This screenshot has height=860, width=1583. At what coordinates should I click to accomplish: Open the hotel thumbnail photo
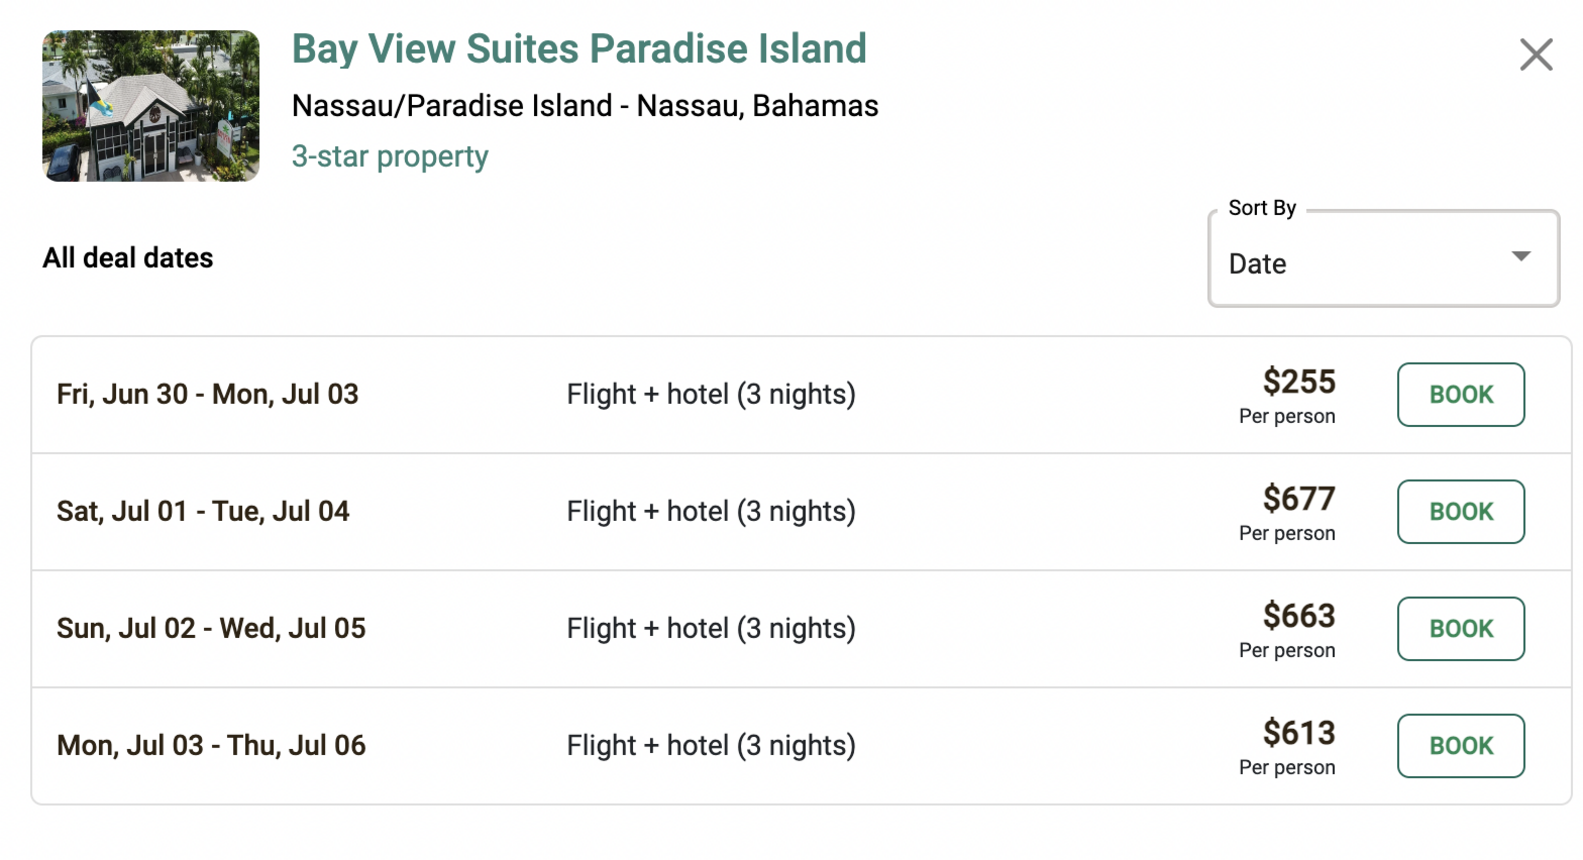coord(150,105)
